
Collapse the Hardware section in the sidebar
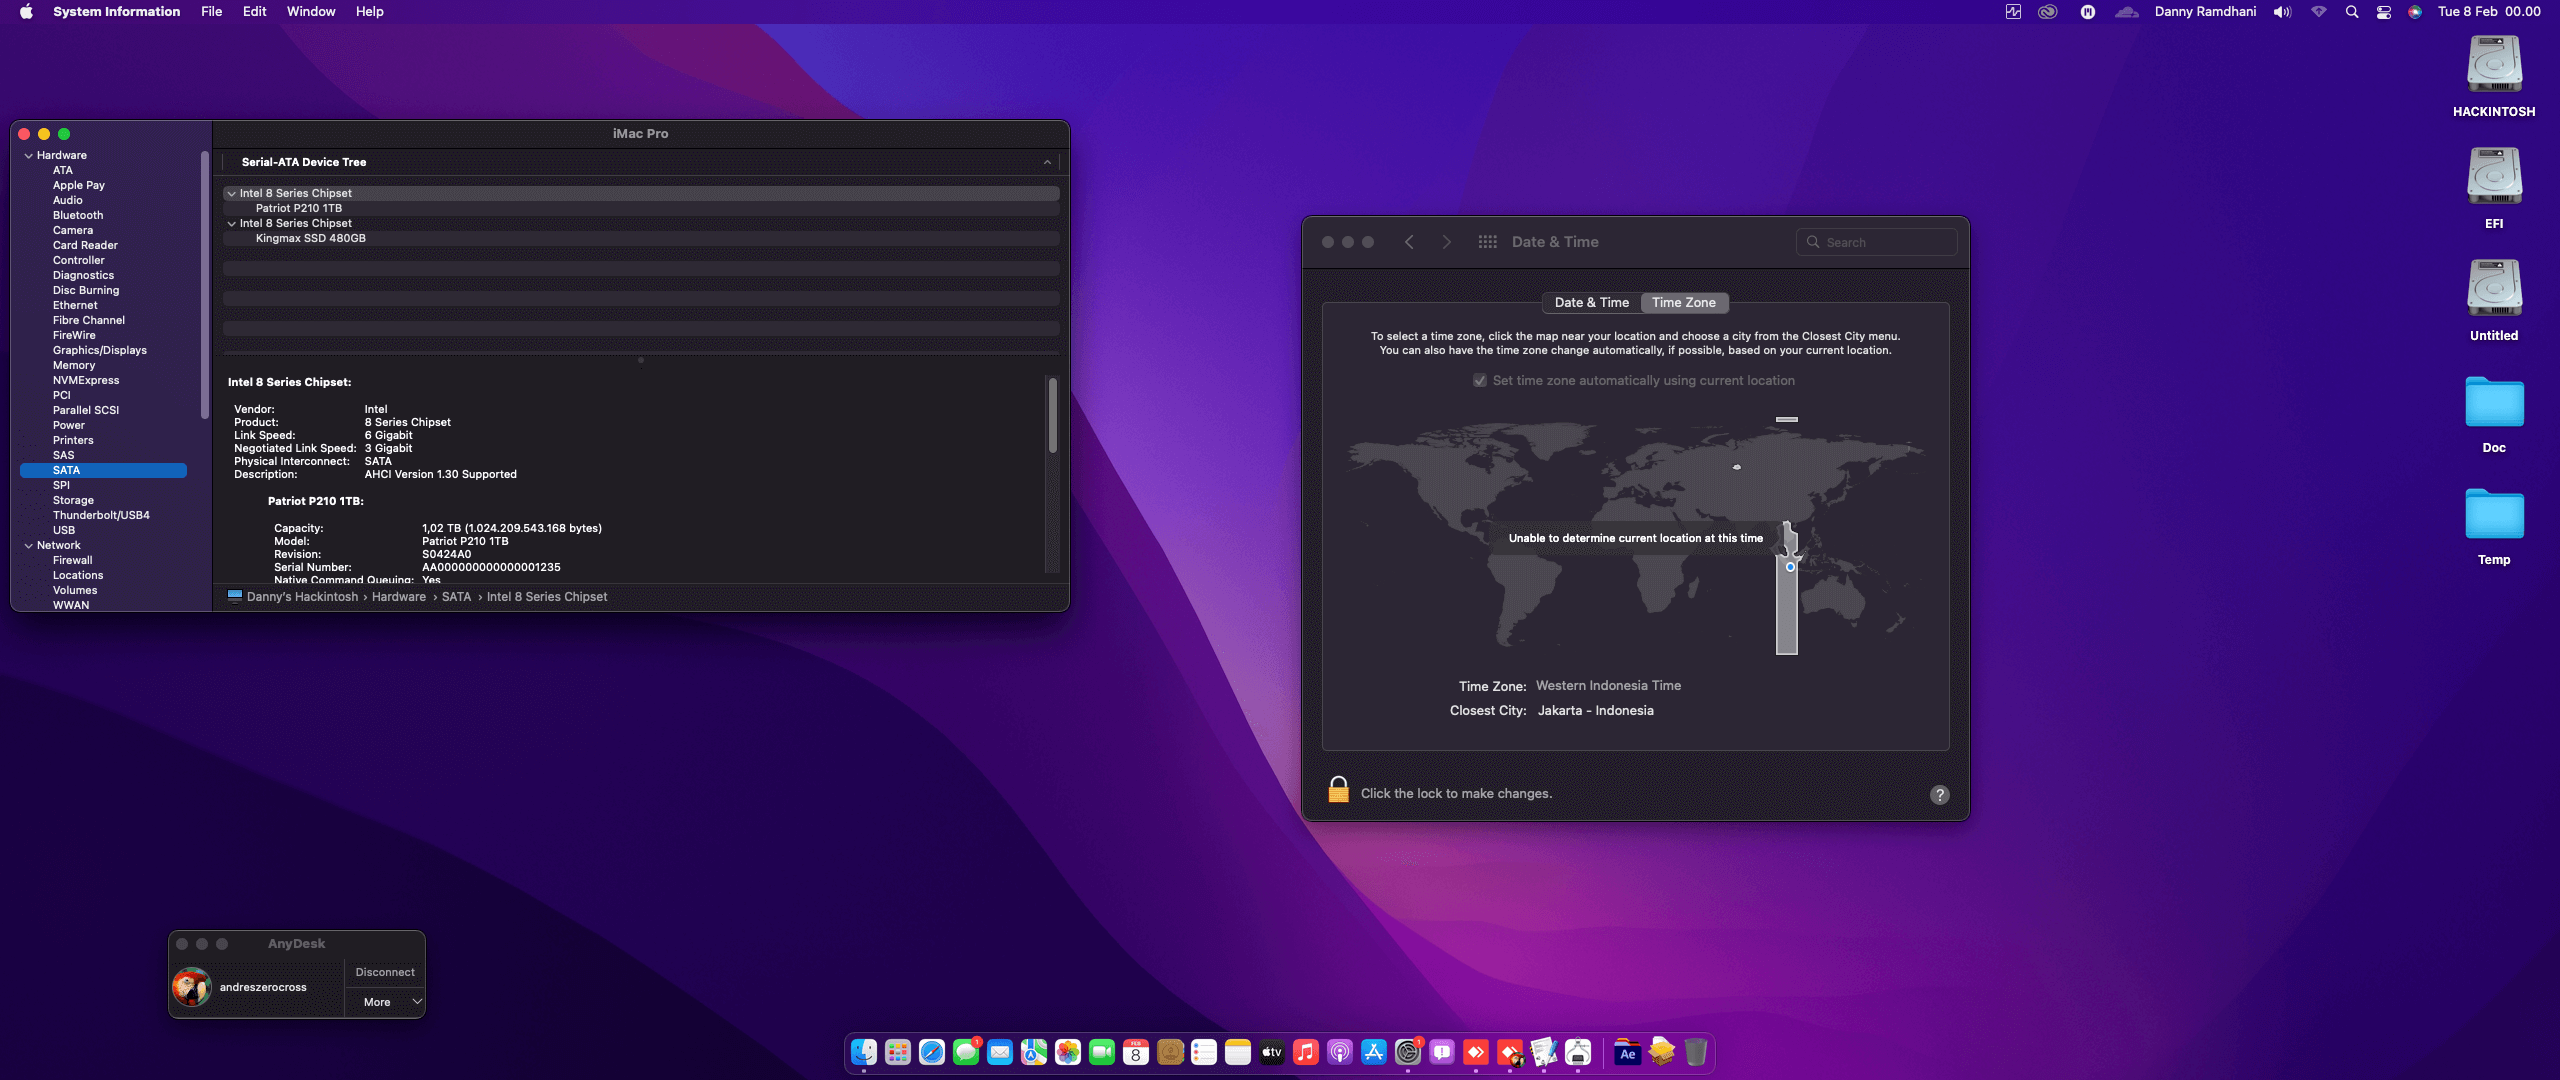(x=29, y=156)
